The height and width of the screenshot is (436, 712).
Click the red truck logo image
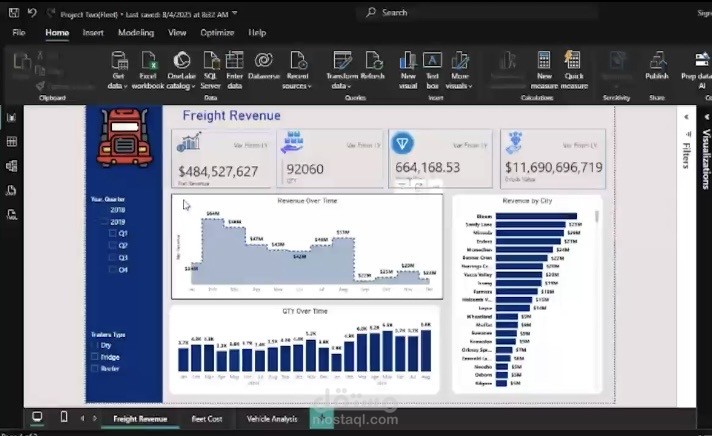tap(124, 138)
